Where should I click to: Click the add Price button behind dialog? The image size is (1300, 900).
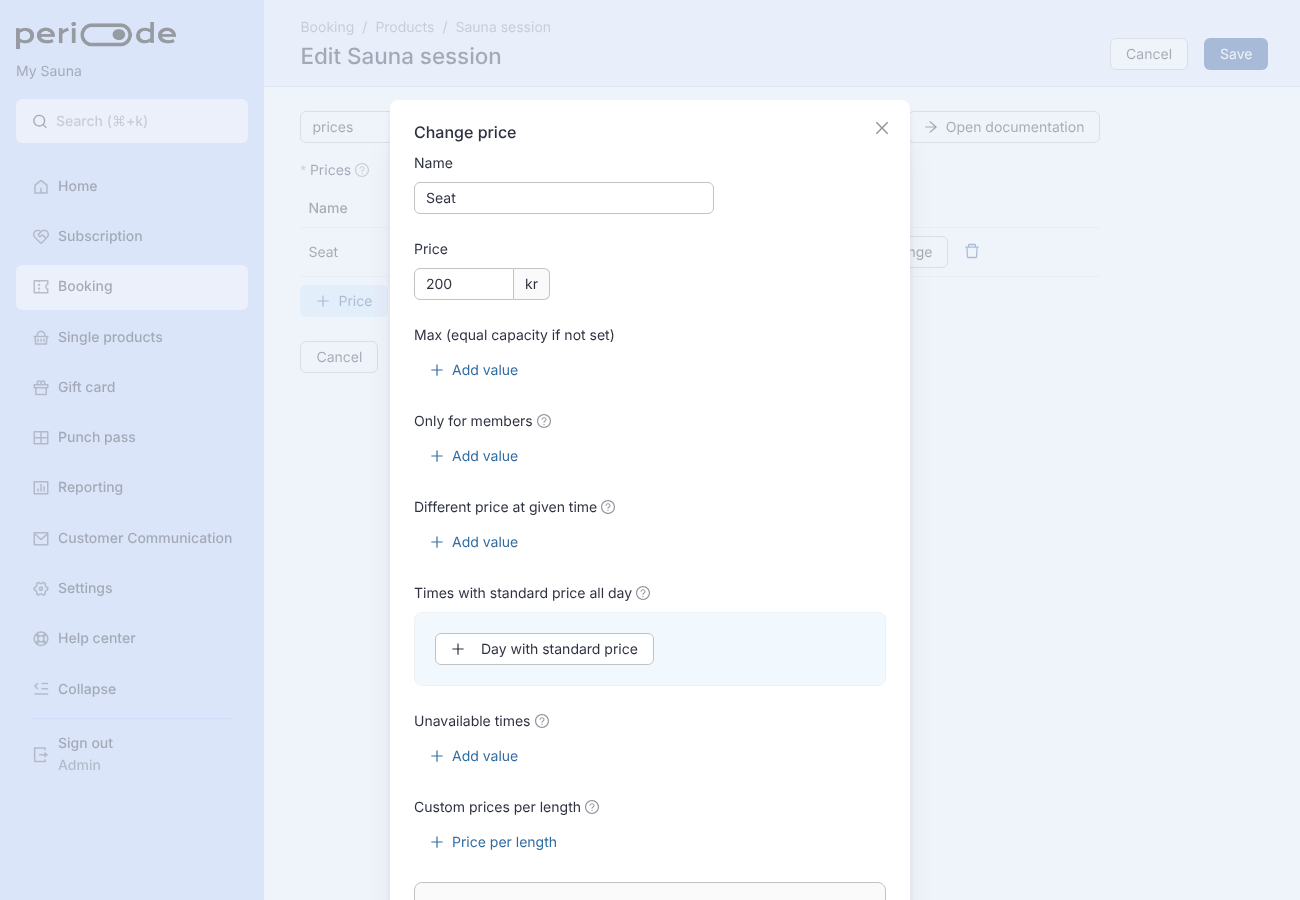(344, 301)
